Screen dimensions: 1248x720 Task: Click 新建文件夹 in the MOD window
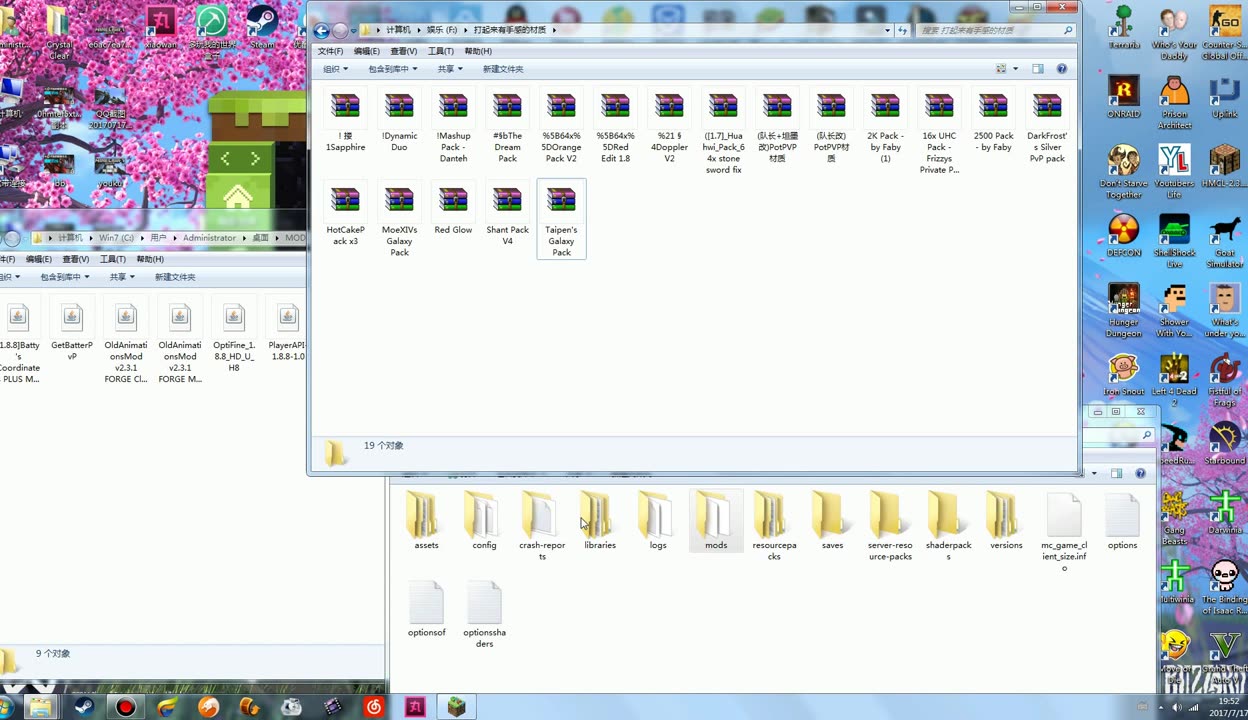(175, 277)
